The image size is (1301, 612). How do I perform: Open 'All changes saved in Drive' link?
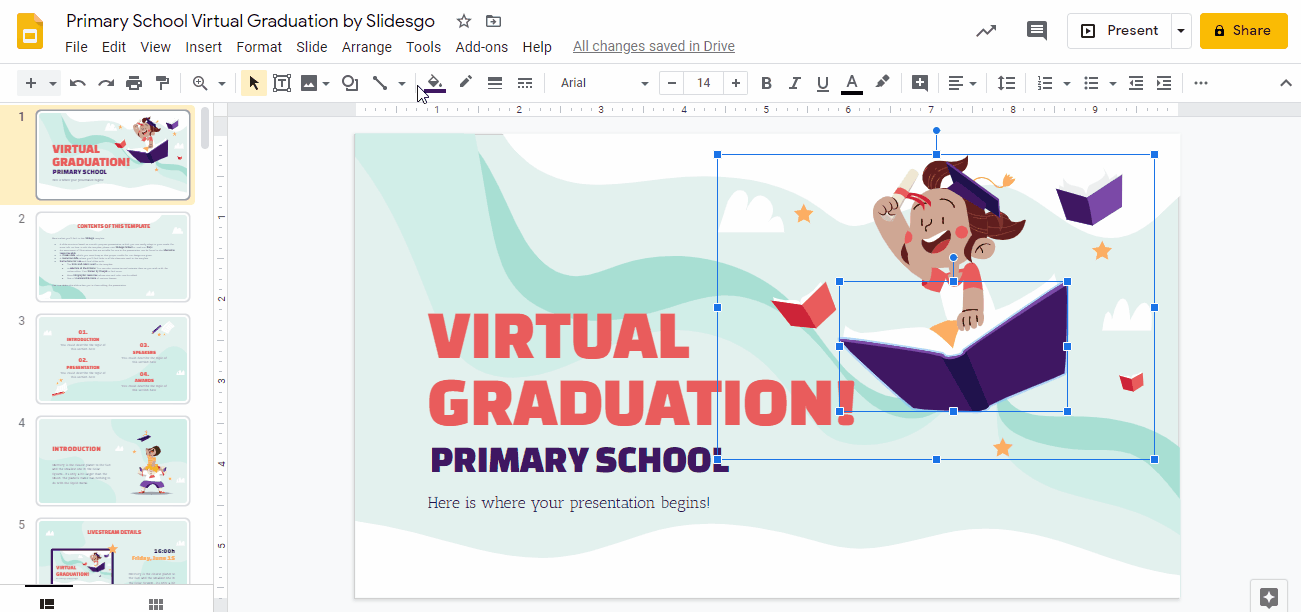click(653, 46)
